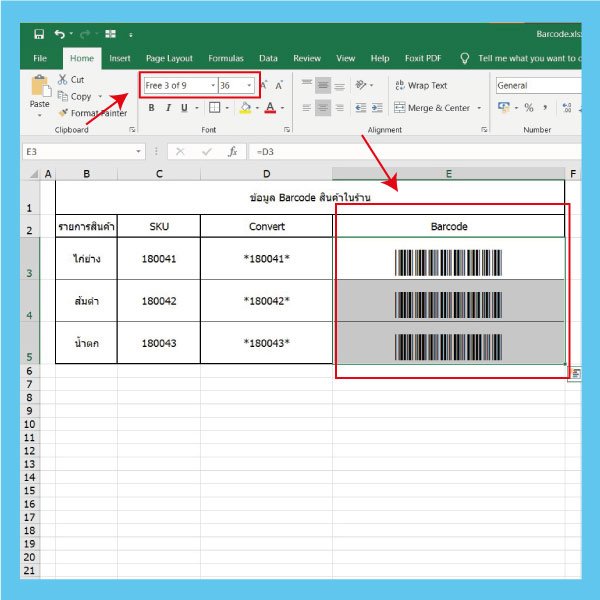Open Alignment settings dialog launcher
The image size is (600, 600).
click(x=484, y=130)
